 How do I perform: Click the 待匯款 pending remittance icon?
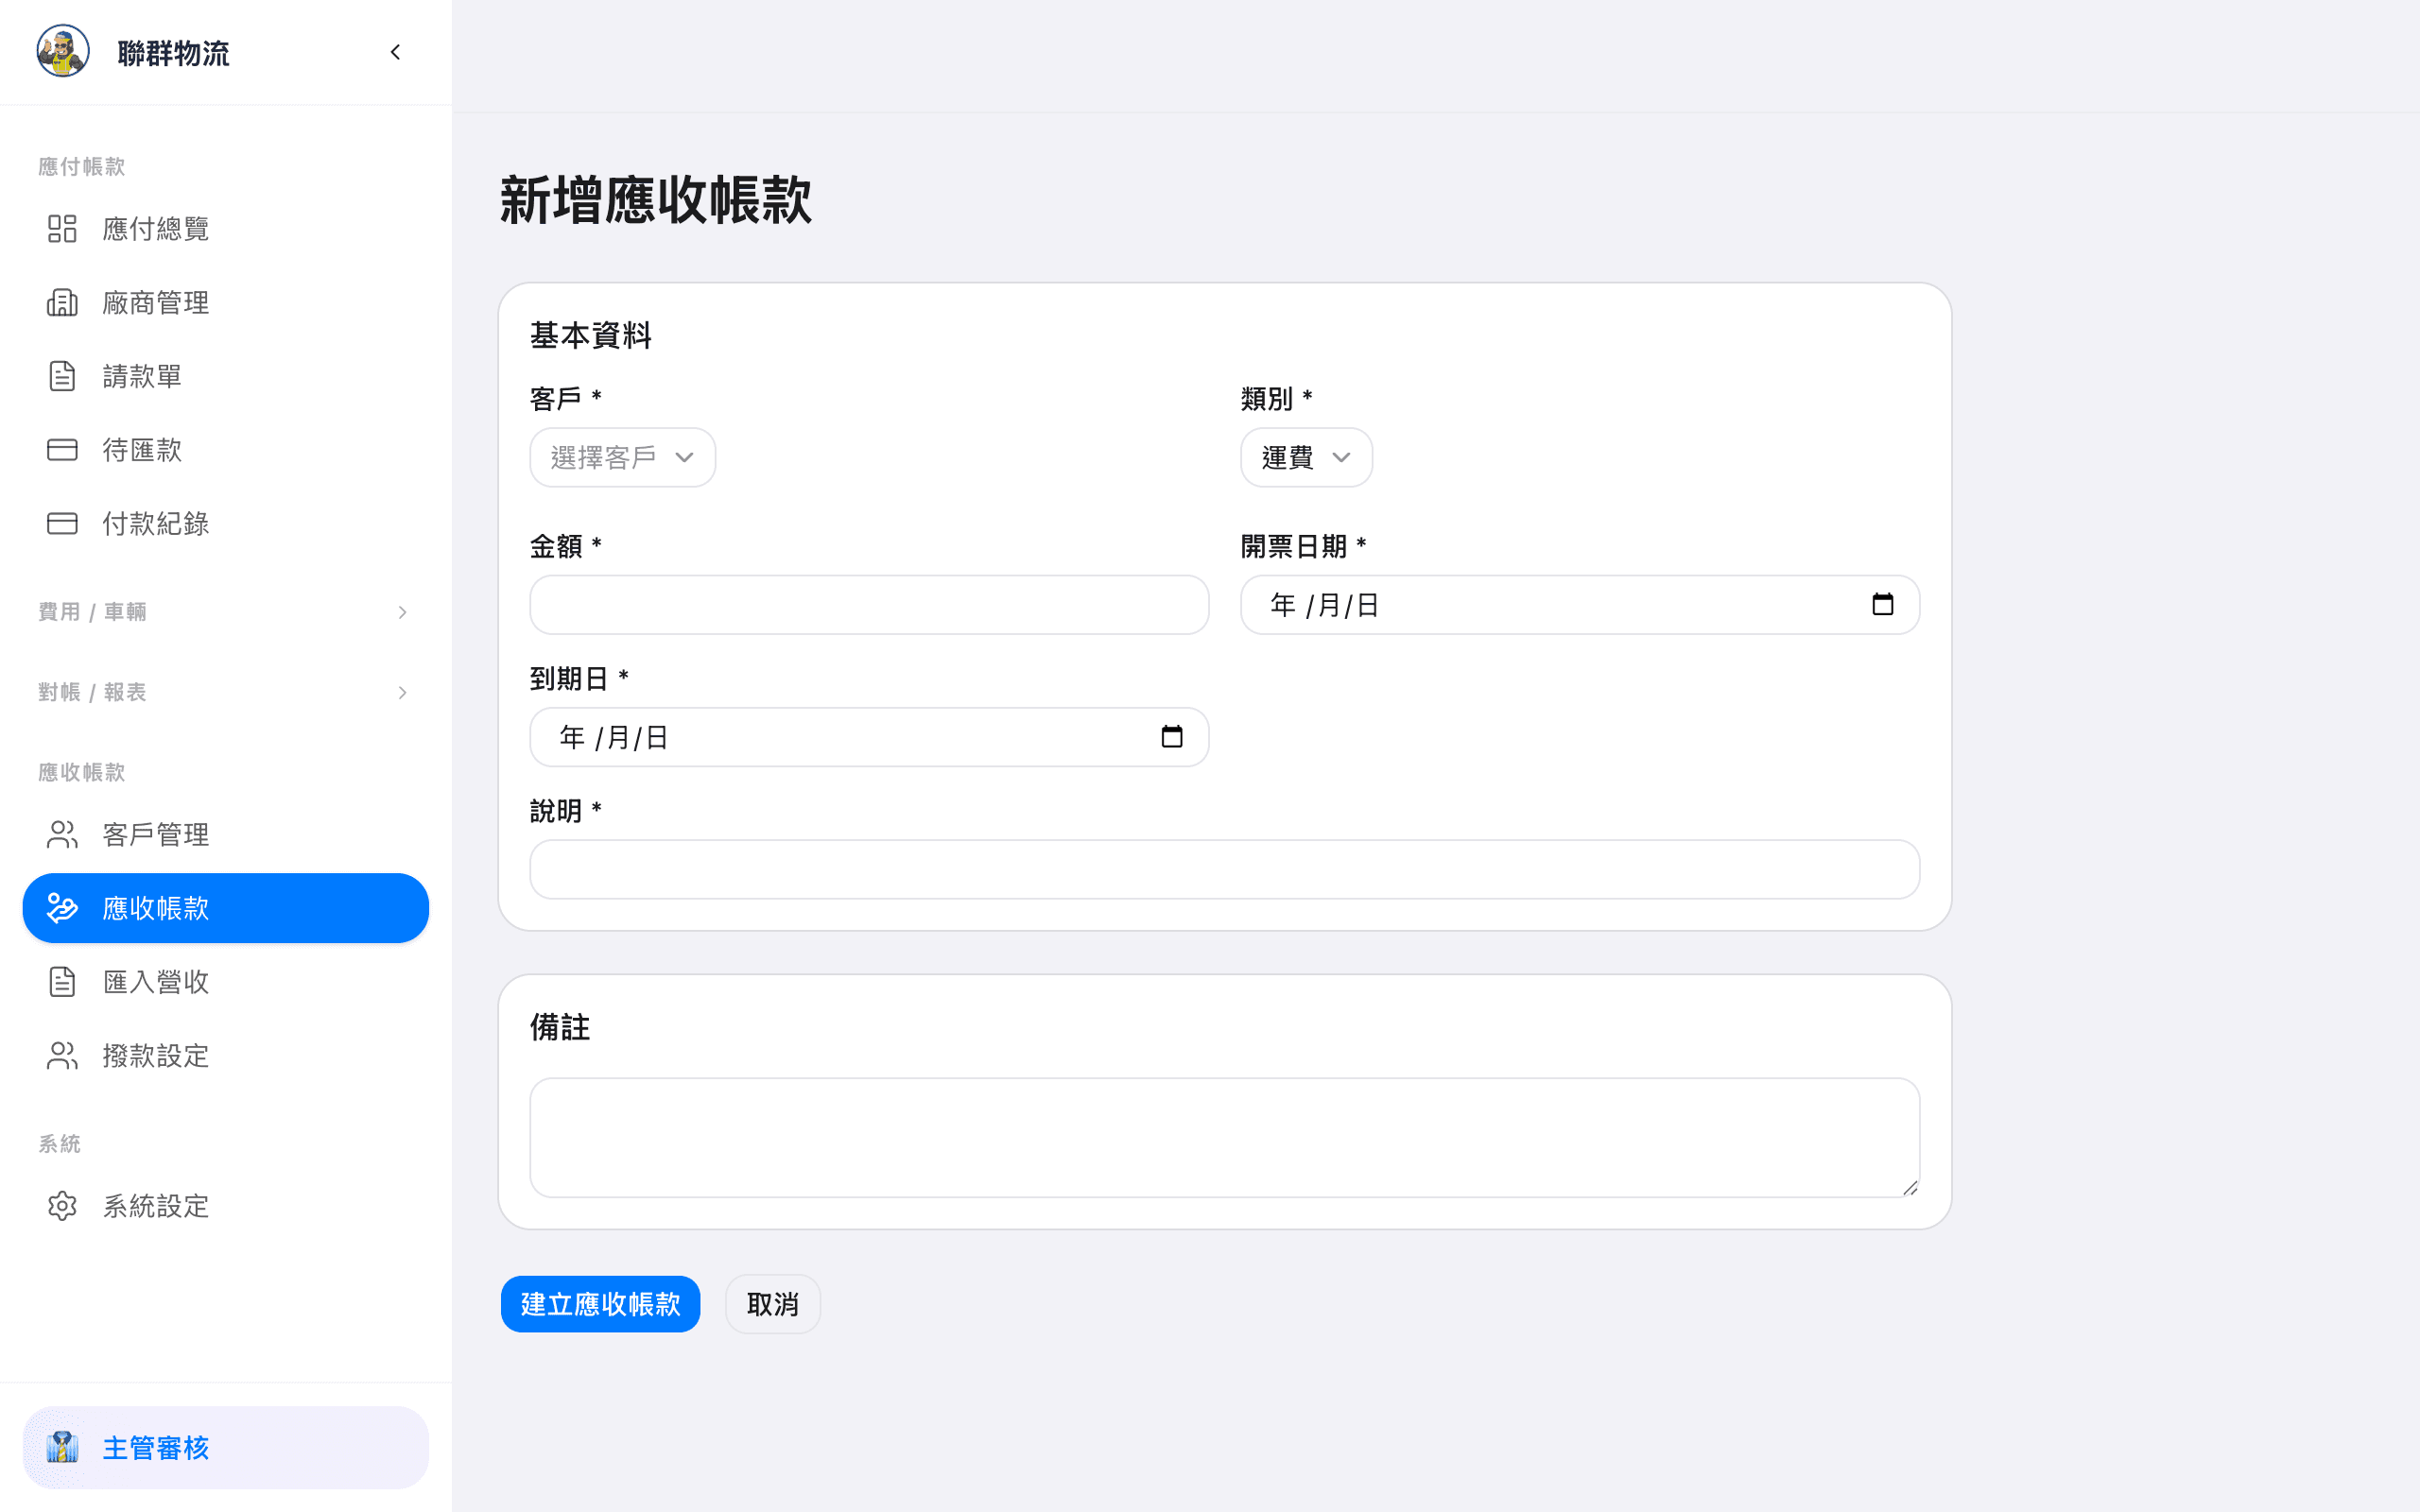tap(62, 449)
